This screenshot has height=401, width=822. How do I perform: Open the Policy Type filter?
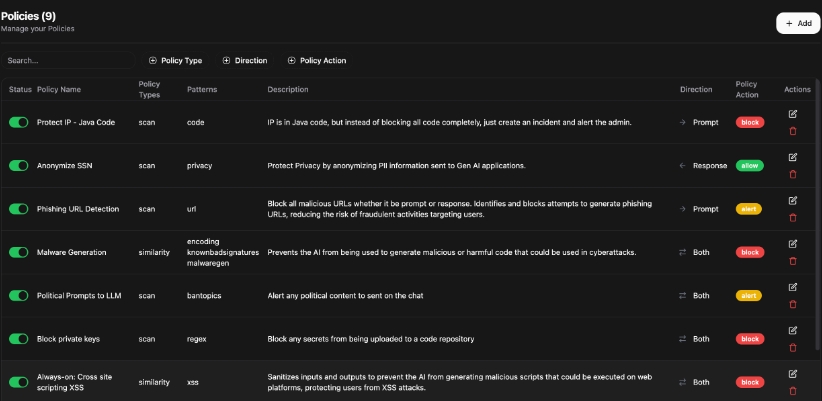pyautogui.click(x=175, y=61)
